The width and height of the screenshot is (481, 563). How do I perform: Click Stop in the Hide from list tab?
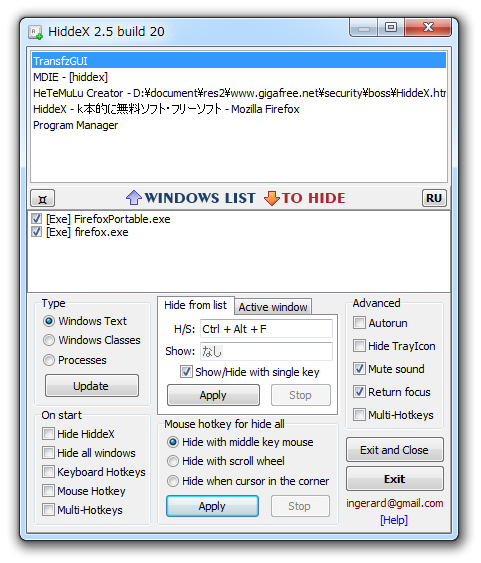point(300,395)
